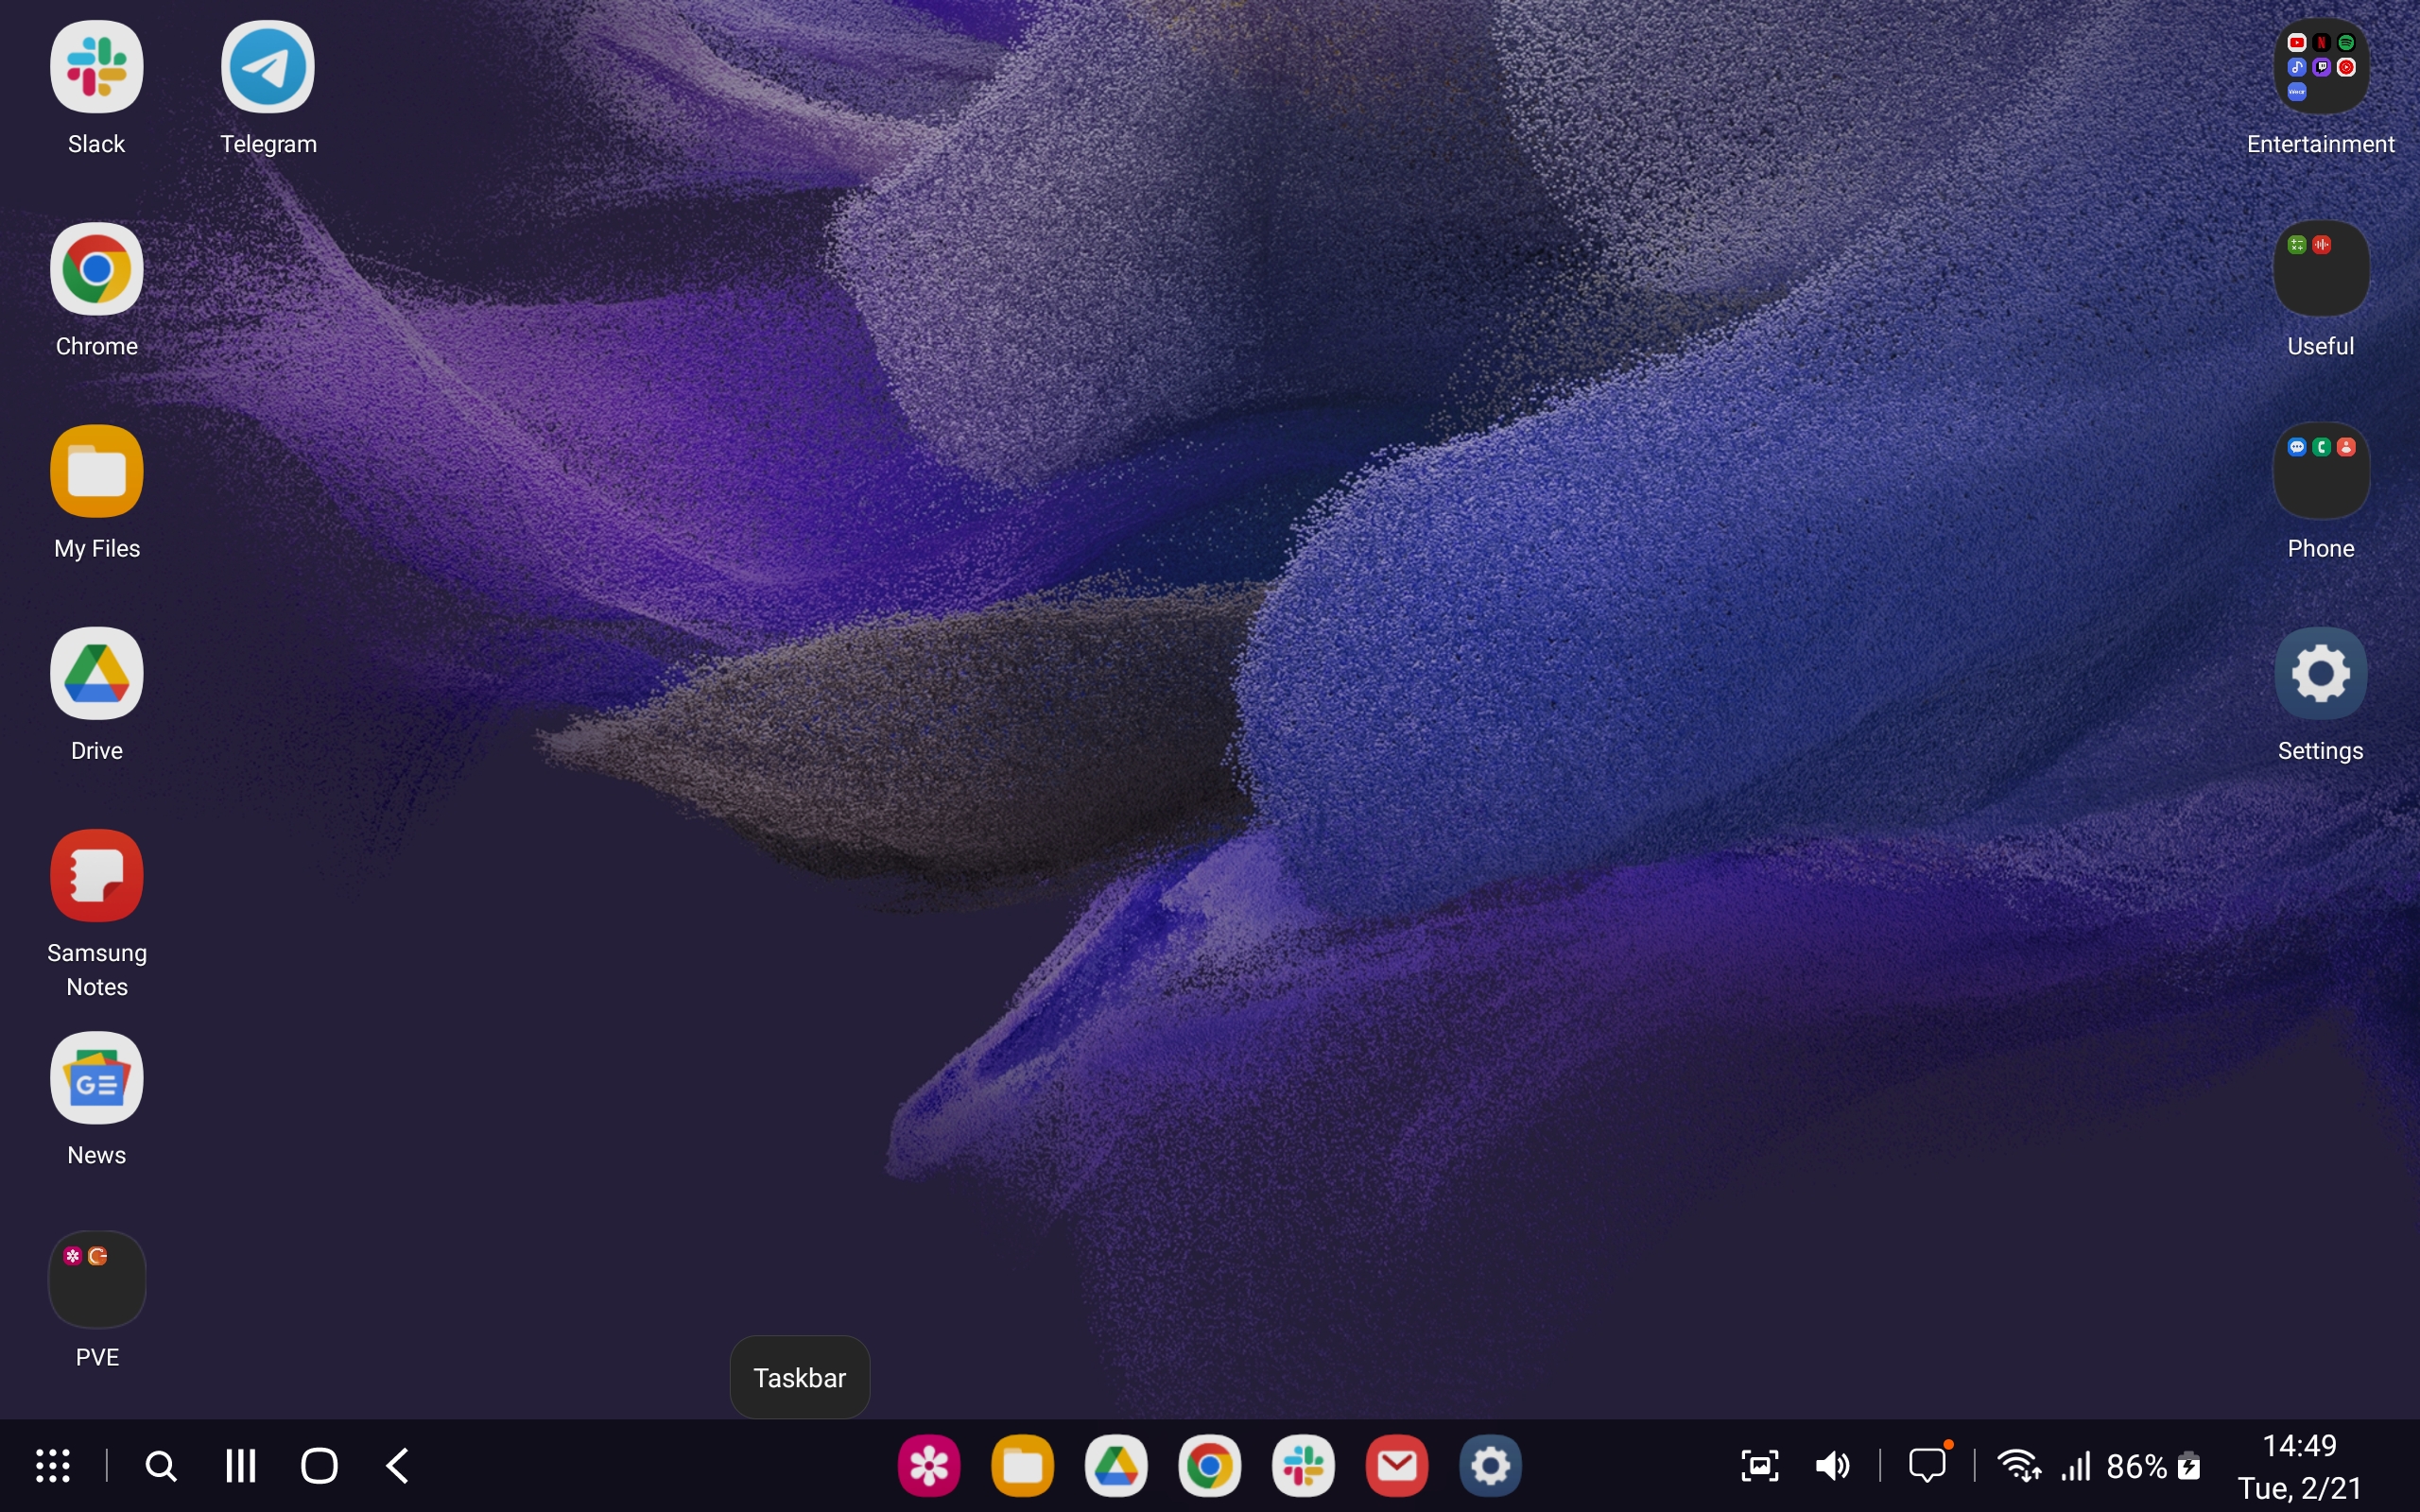Open the PVE folder
Viewport: 2420px width, 1512px height.
coord(96,1280)
